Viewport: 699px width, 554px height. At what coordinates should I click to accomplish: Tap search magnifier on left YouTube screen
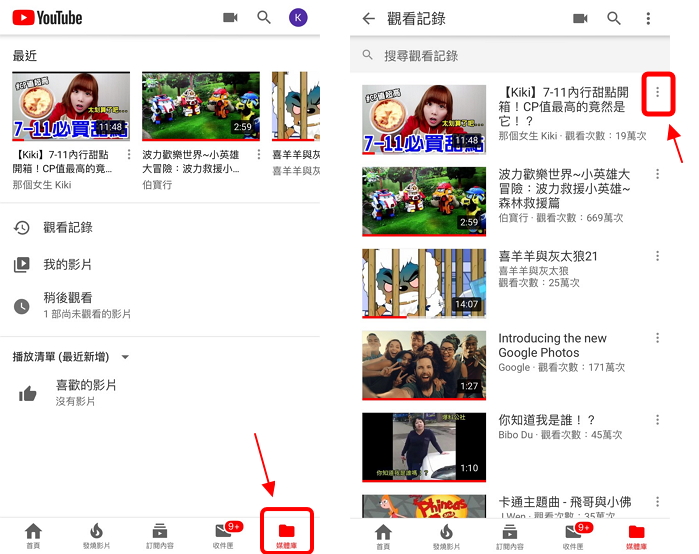(264, 17)
